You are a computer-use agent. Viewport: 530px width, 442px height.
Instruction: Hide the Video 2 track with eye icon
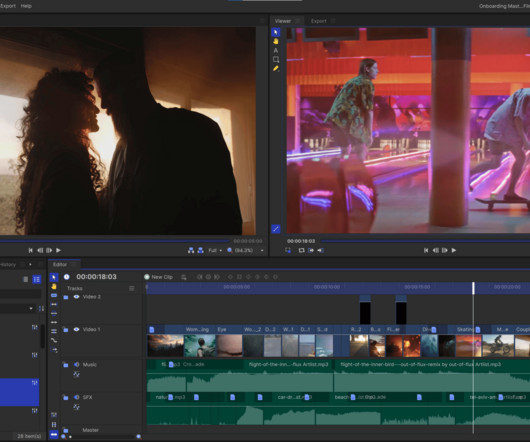[x=76, y=297]
